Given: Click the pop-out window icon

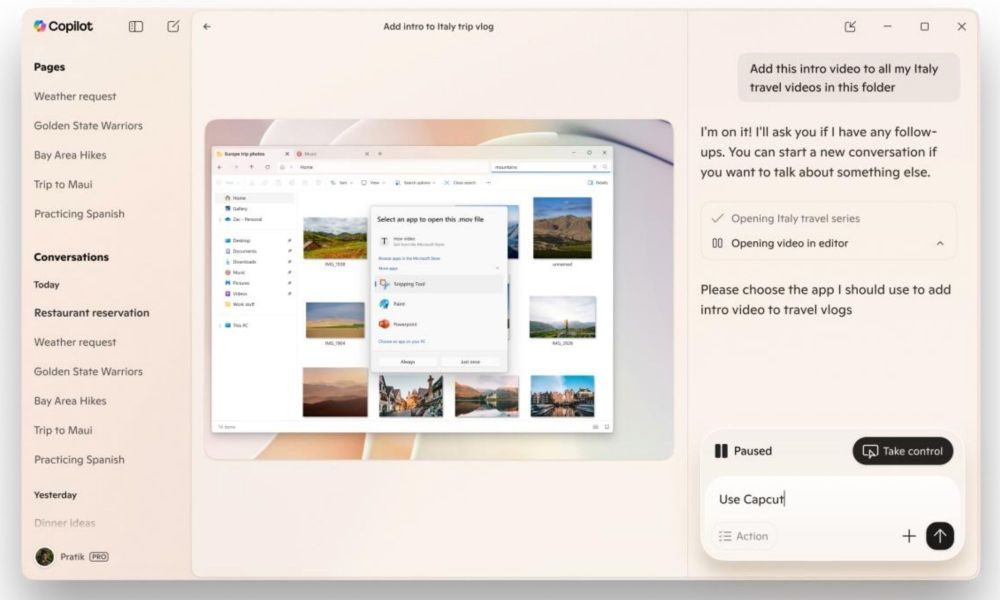Looking at the screenshot, I should coord(850,27).
